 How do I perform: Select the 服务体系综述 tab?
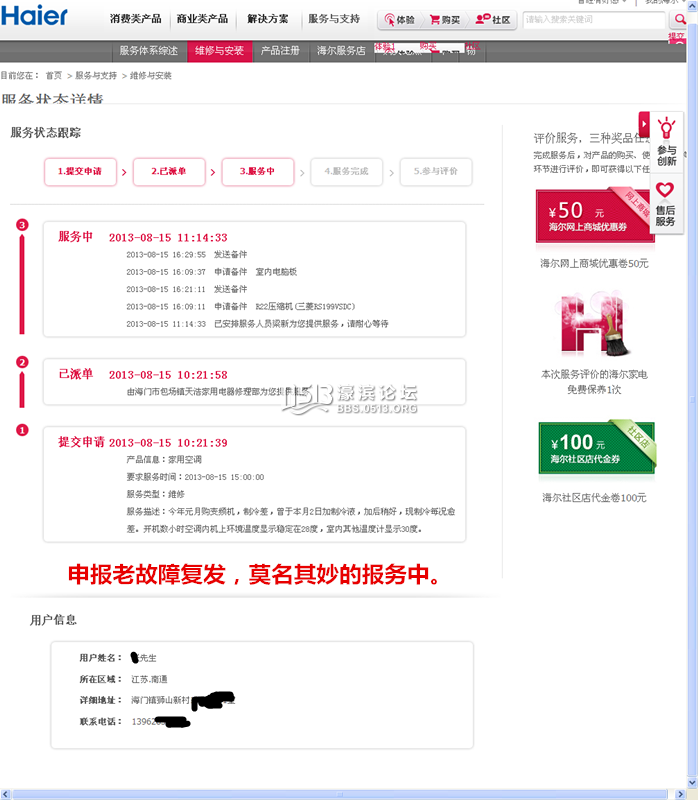coord(149,51)
